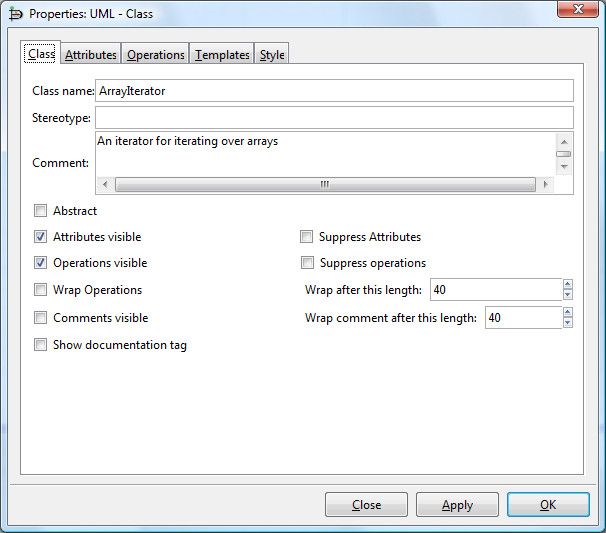Enable the Abstract checkbox

[x=40, y=211]
